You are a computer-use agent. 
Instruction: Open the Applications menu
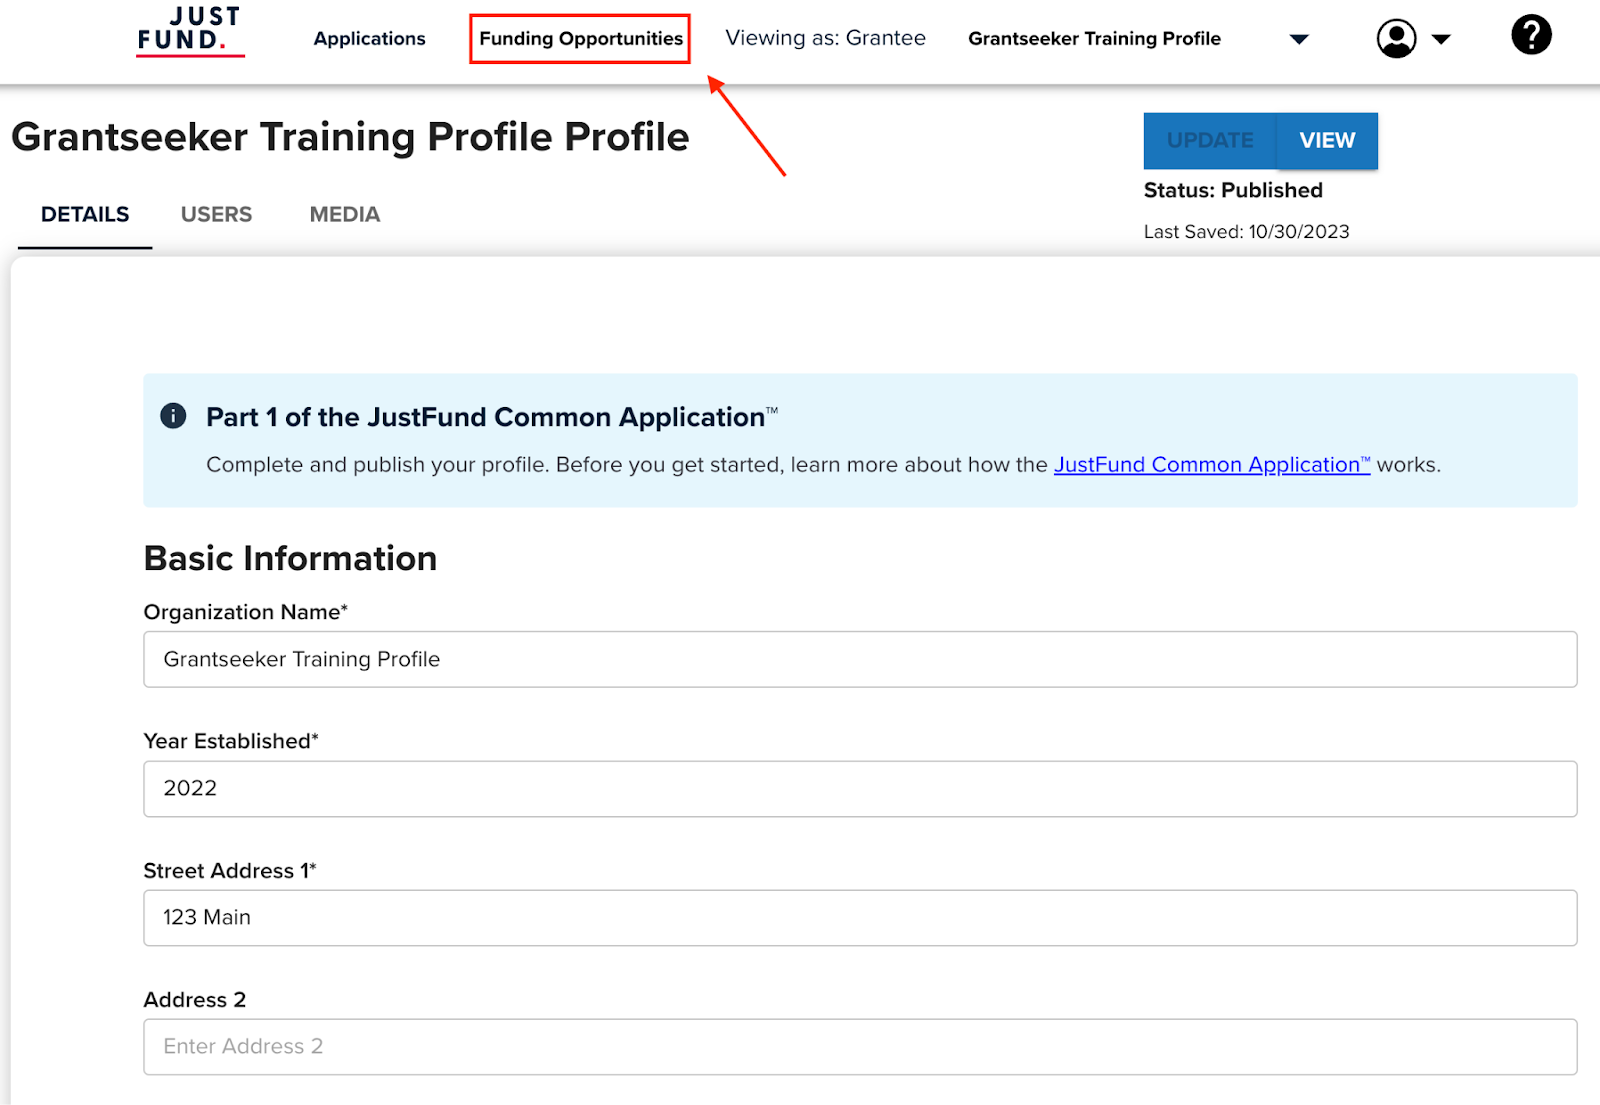point(369,39)
